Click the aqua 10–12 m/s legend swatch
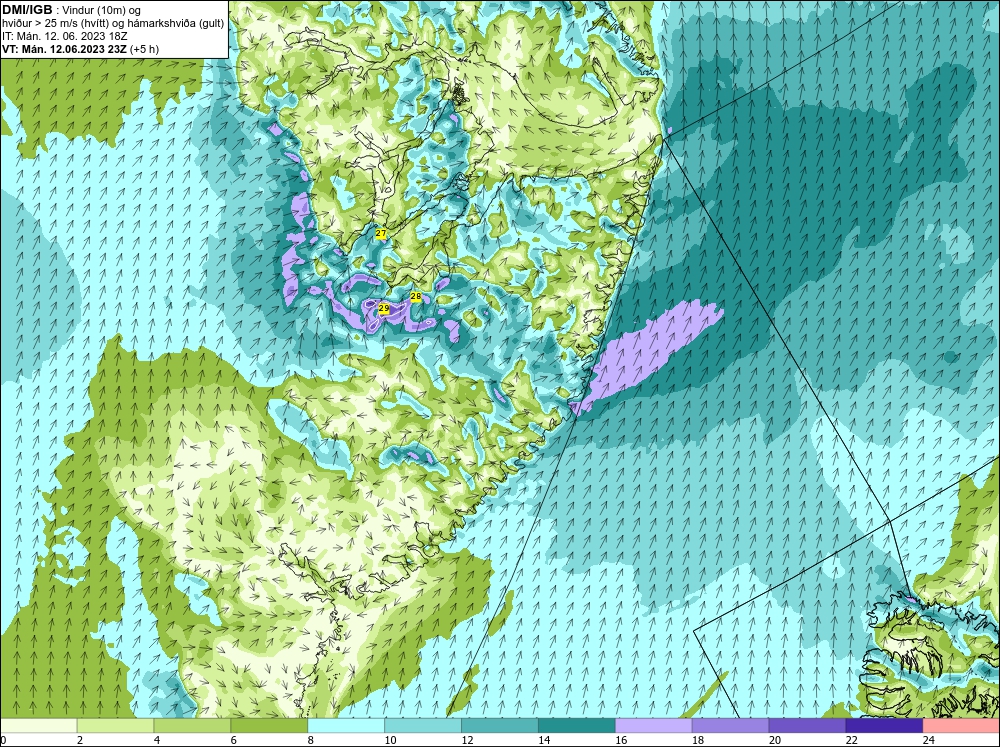Image resolution: width=1000 pixels, height=747 pixels. (423, 726)
